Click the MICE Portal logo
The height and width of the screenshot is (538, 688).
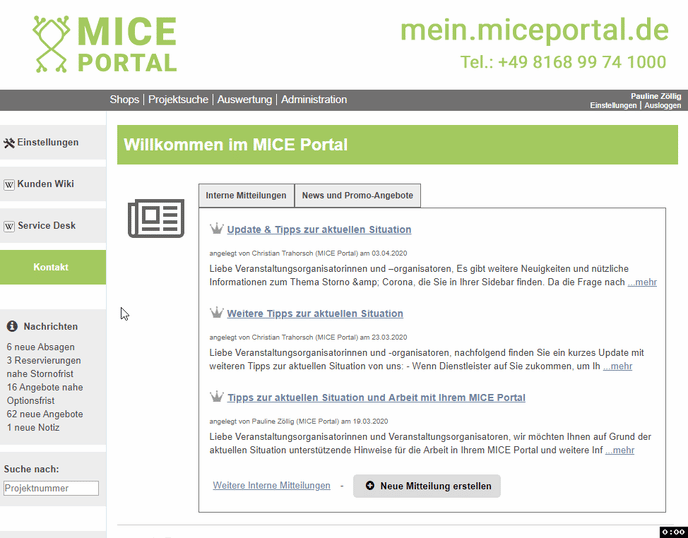tap(104, 45)
